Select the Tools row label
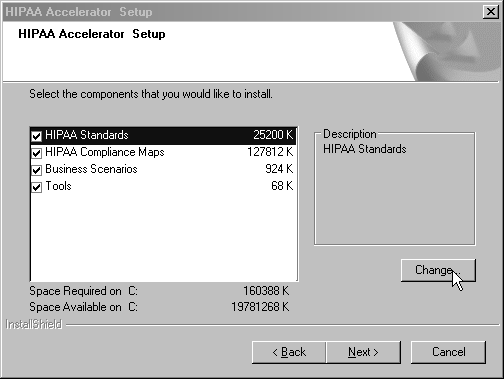 coord(58,186)
